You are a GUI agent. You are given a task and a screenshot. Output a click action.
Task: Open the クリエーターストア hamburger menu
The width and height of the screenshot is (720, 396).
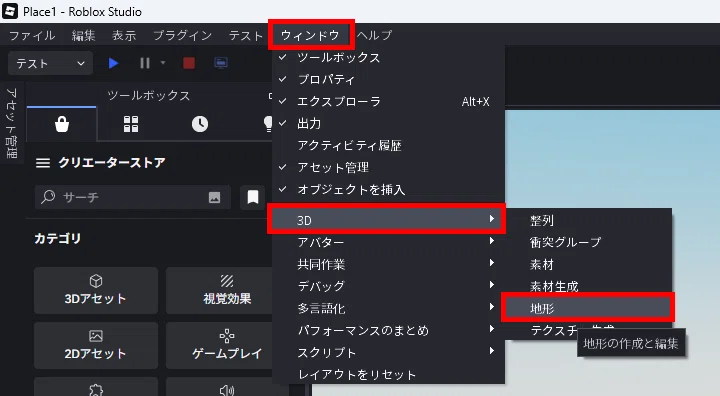pos(43,163)
